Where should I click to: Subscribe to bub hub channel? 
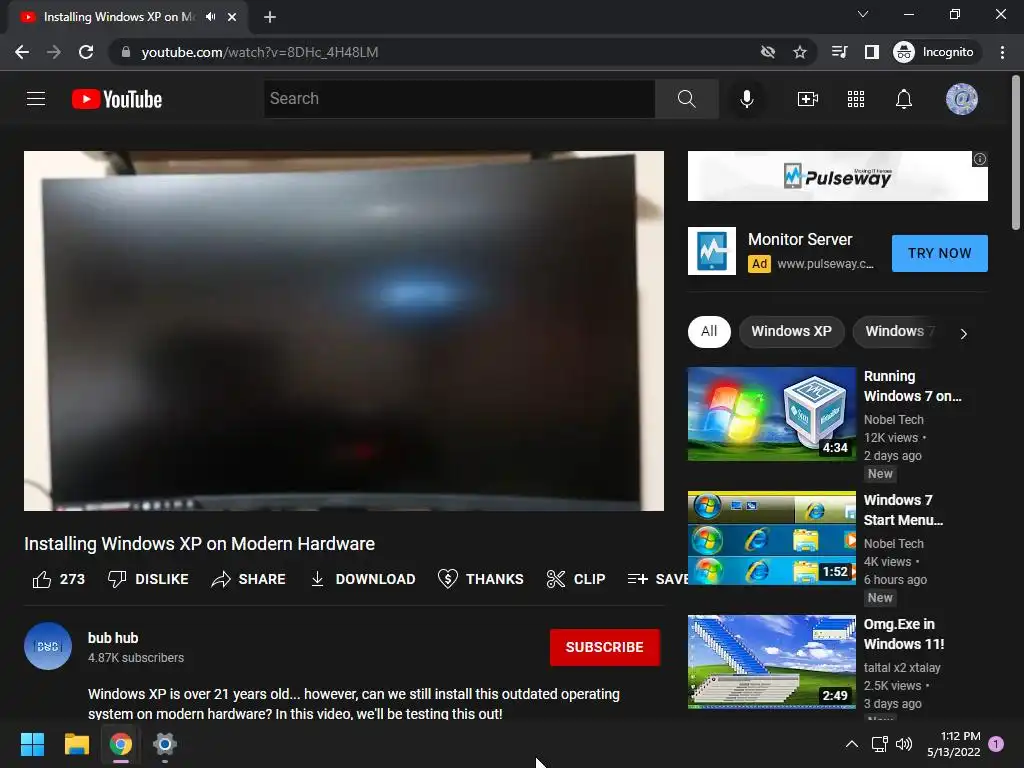tap(605, 647)
